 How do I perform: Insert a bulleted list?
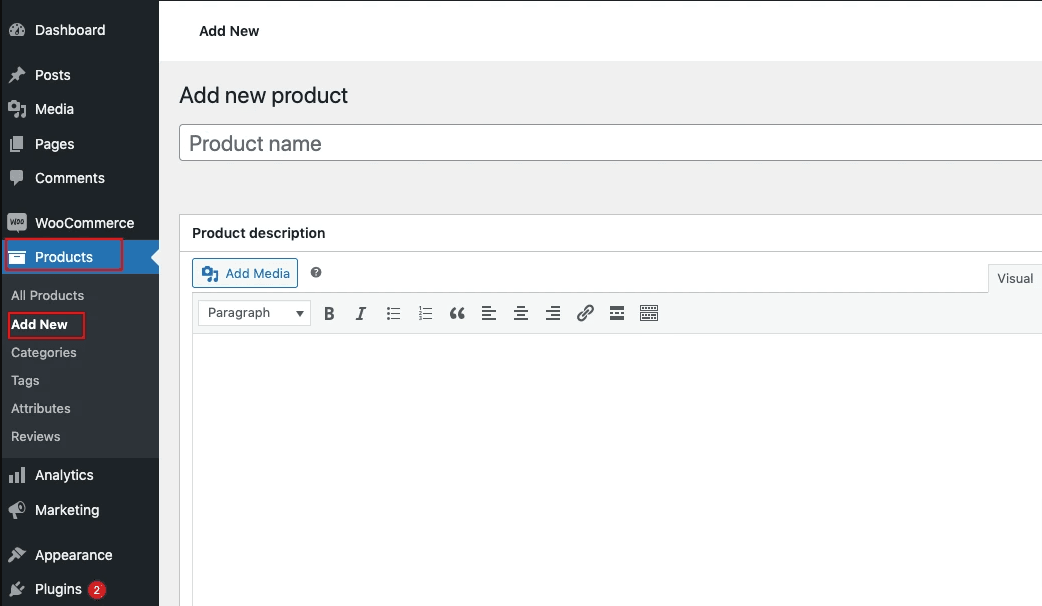[x=394, y=314]
